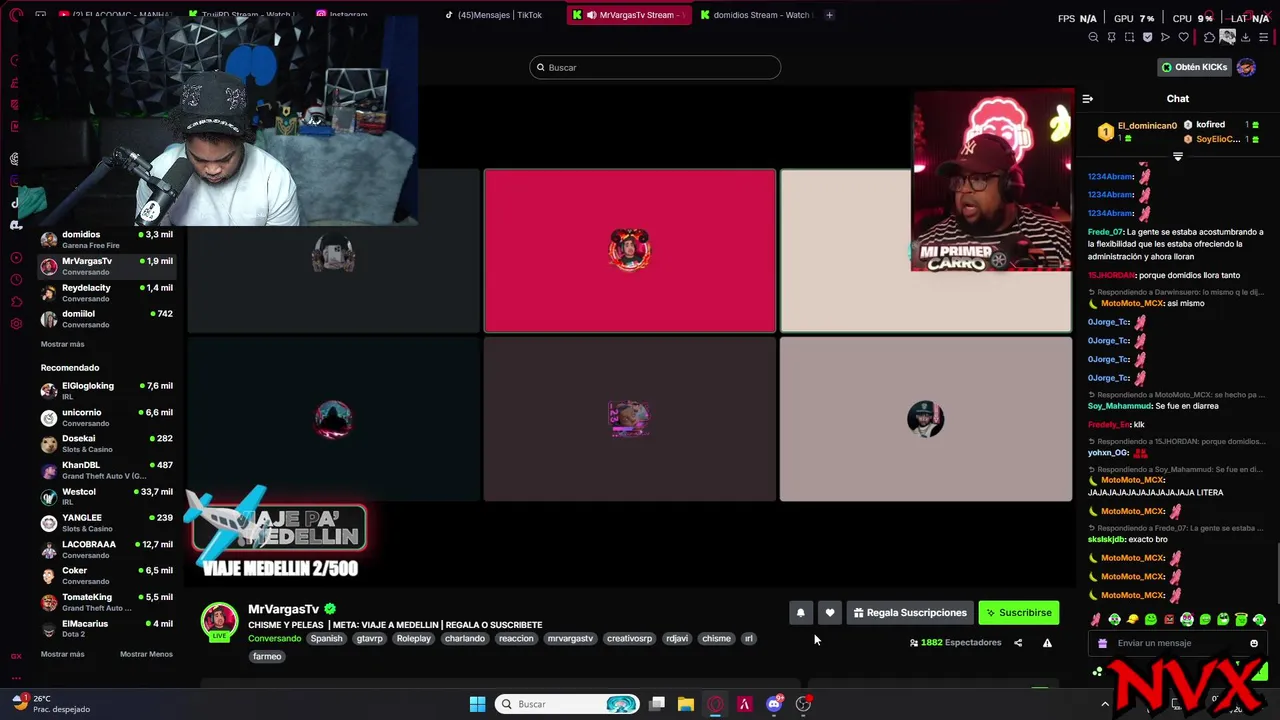
Task: Click Mostrar más under followed channels
Action: (x=62, y=344)
